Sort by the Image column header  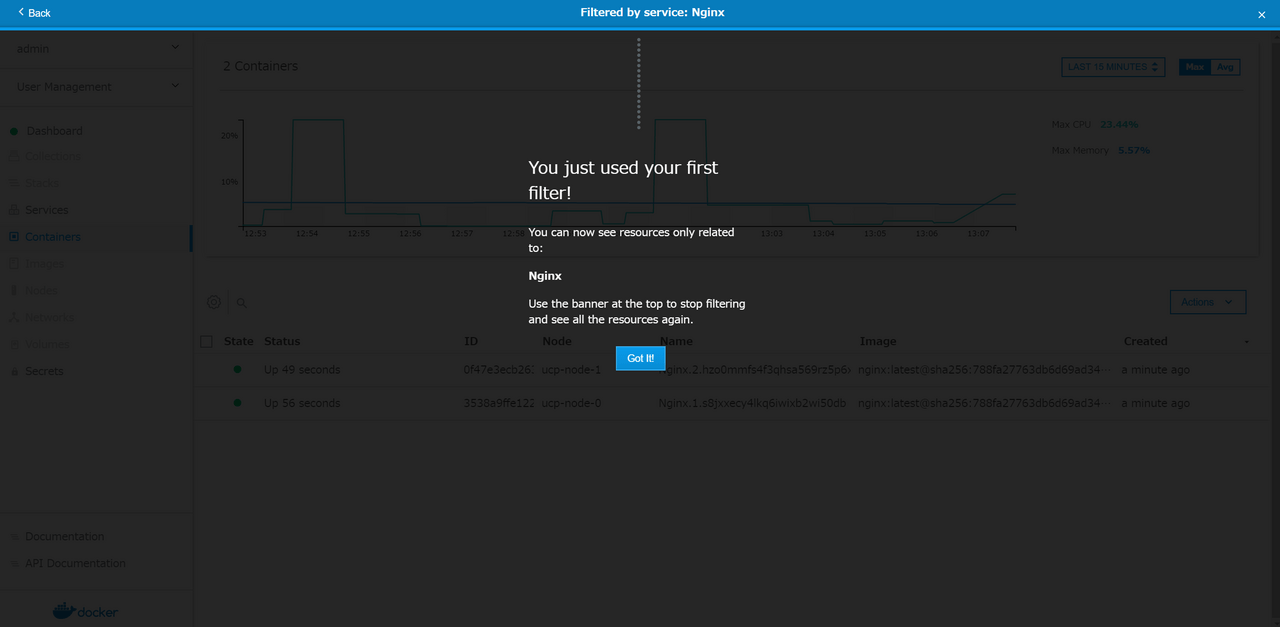[x=877, y=342]
